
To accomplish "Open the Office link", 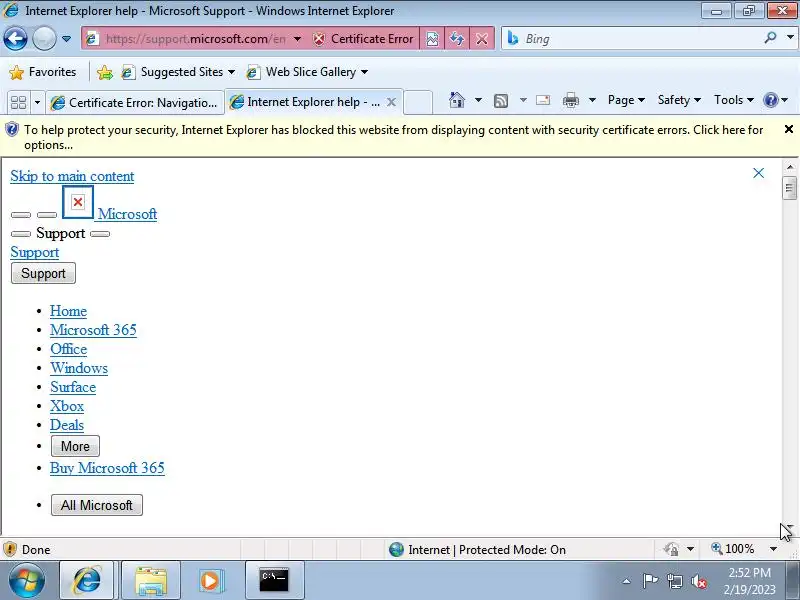I will click(68, 349).
